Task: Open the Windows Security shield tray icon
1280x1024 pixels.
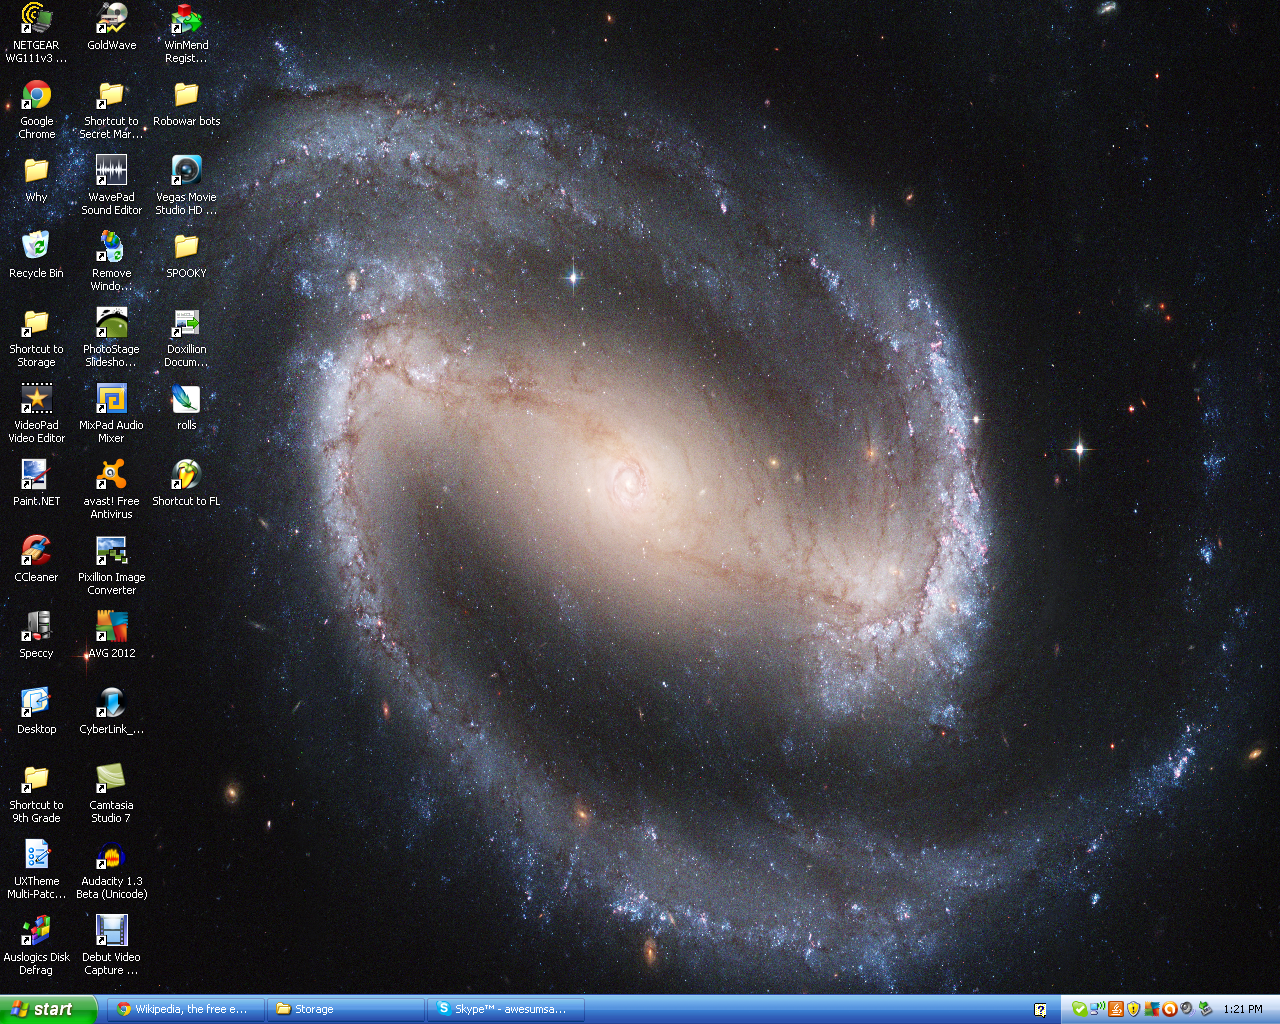Action: [x=1133, y=1009]
